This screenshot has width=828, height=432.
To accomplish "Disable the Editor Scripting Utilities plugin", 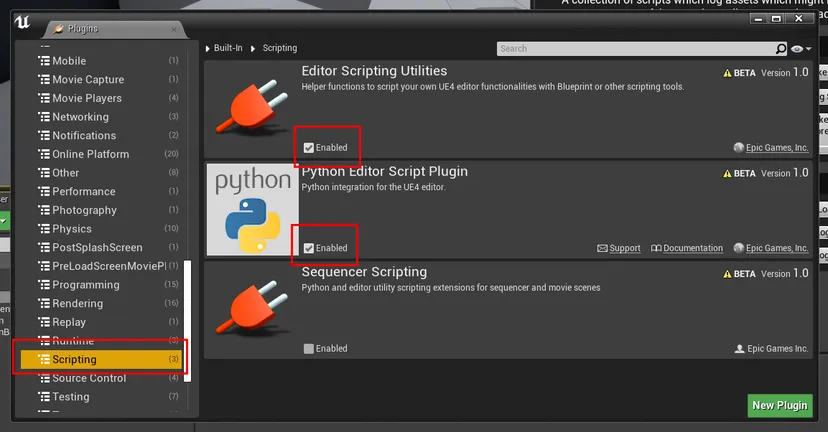I will click(x=309, y=148).
